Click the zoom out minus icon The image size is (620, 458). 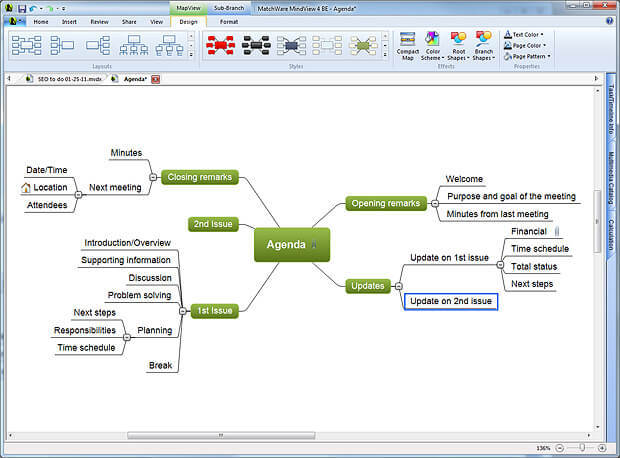click(557, 447)
